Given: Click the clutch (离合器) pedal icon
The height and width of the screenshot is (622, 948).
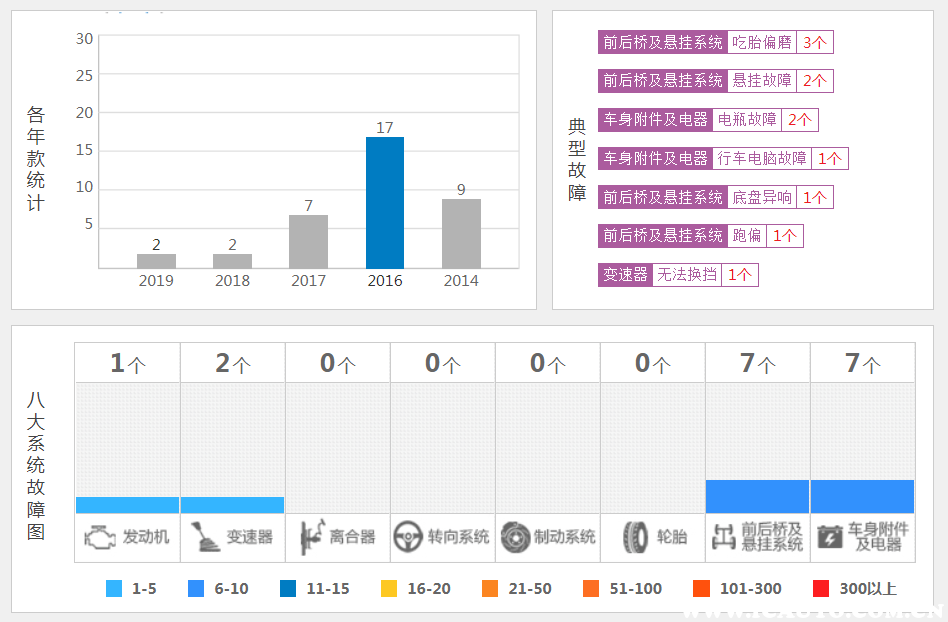Looking at the screenshot, I should pos(310,537).
